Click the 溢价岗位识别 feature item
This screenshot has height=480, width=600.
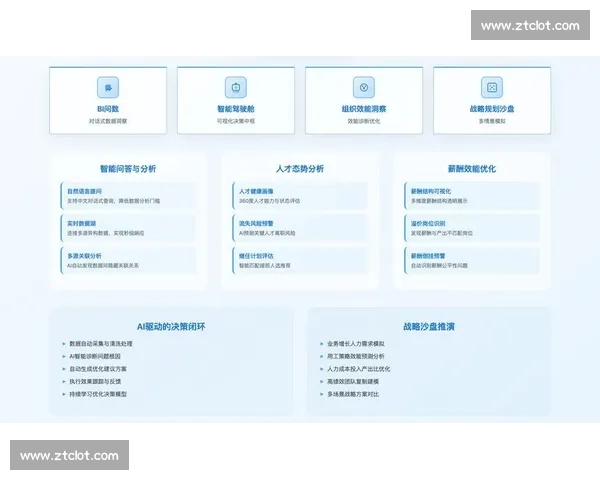[x=472, y=228]
